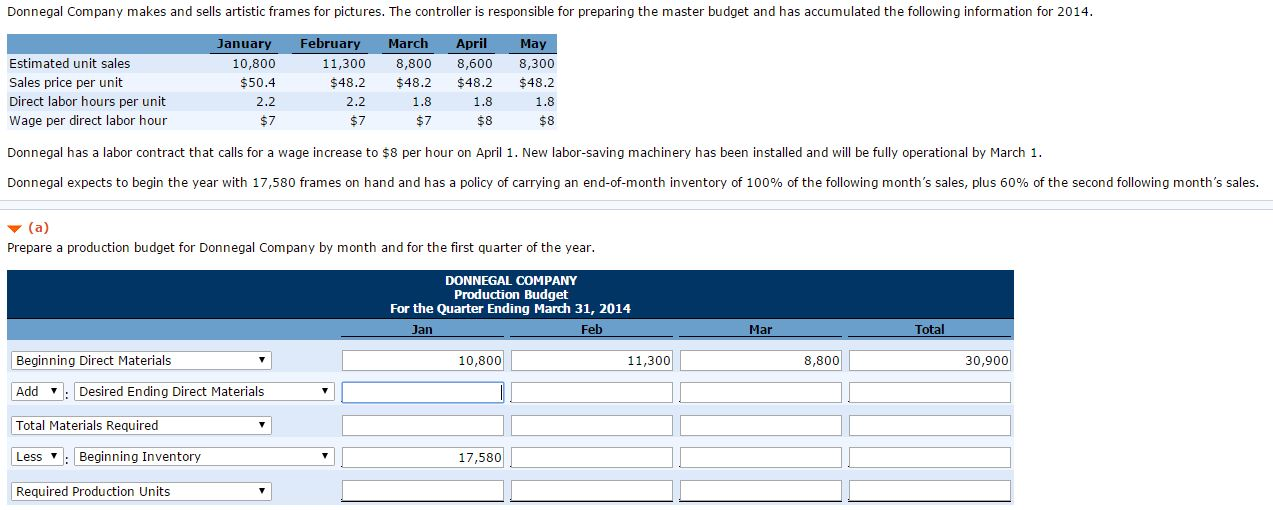Open the Add operator dropdown
Viewport: 1273px width, 510px height.
click(38, 392)
